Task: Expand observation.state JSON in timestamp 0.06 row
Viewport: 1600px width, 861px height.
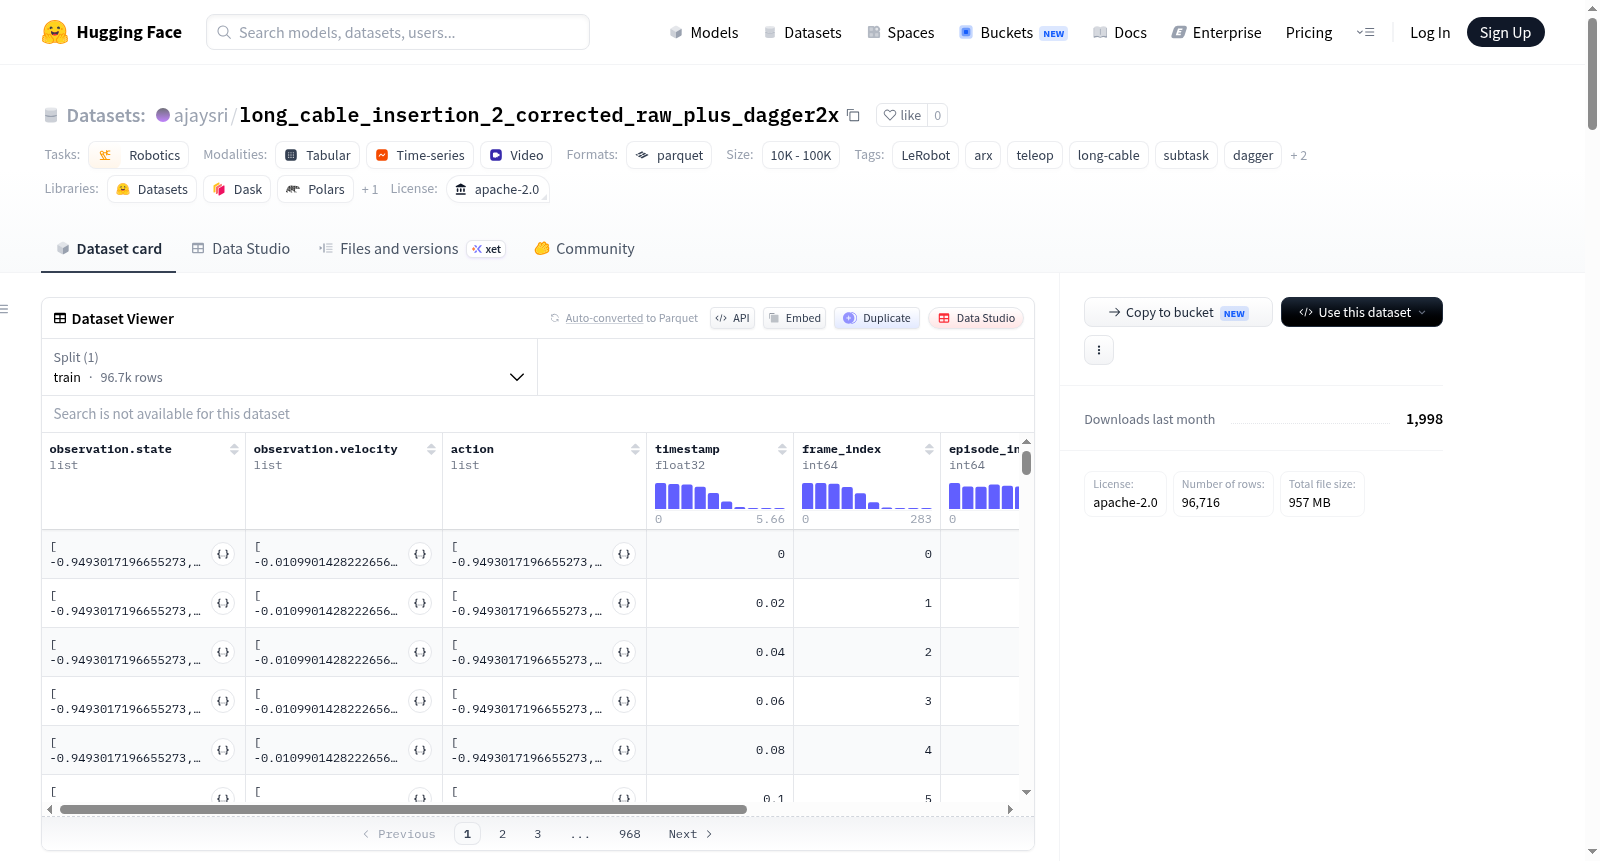Action: click(223, 701)
